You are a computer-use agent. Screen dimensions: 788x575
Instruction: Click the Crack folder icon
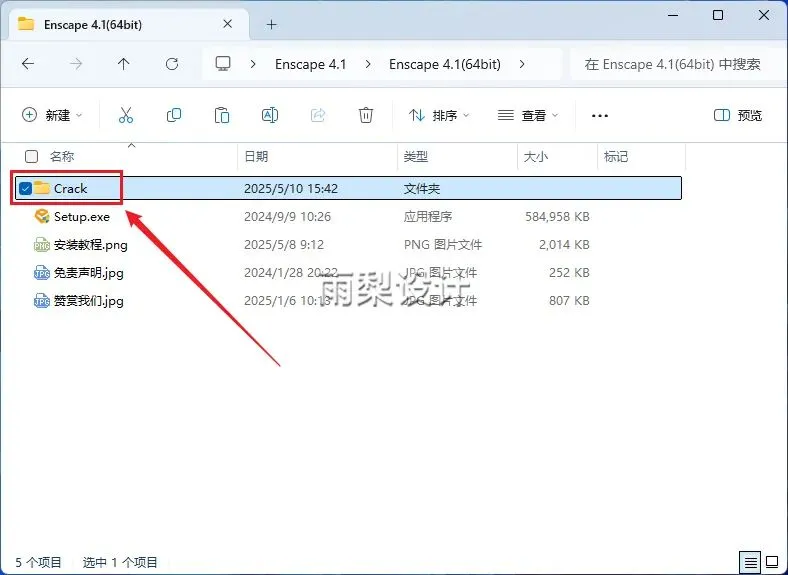coord(42,188)
